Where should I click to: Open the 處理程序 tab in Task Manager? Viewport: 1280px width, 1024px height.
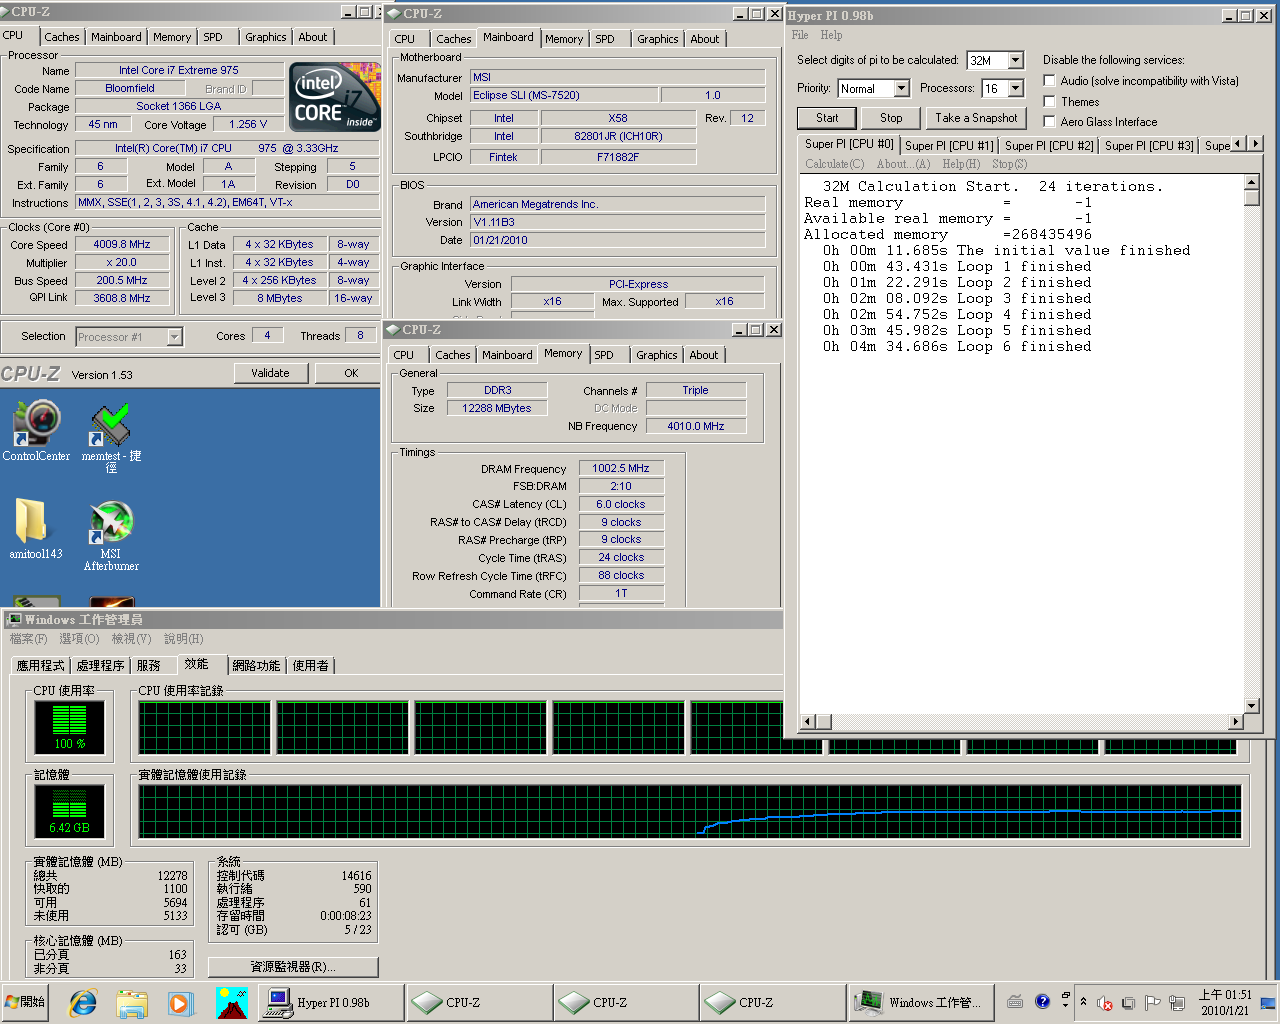(x=100, y=665)
